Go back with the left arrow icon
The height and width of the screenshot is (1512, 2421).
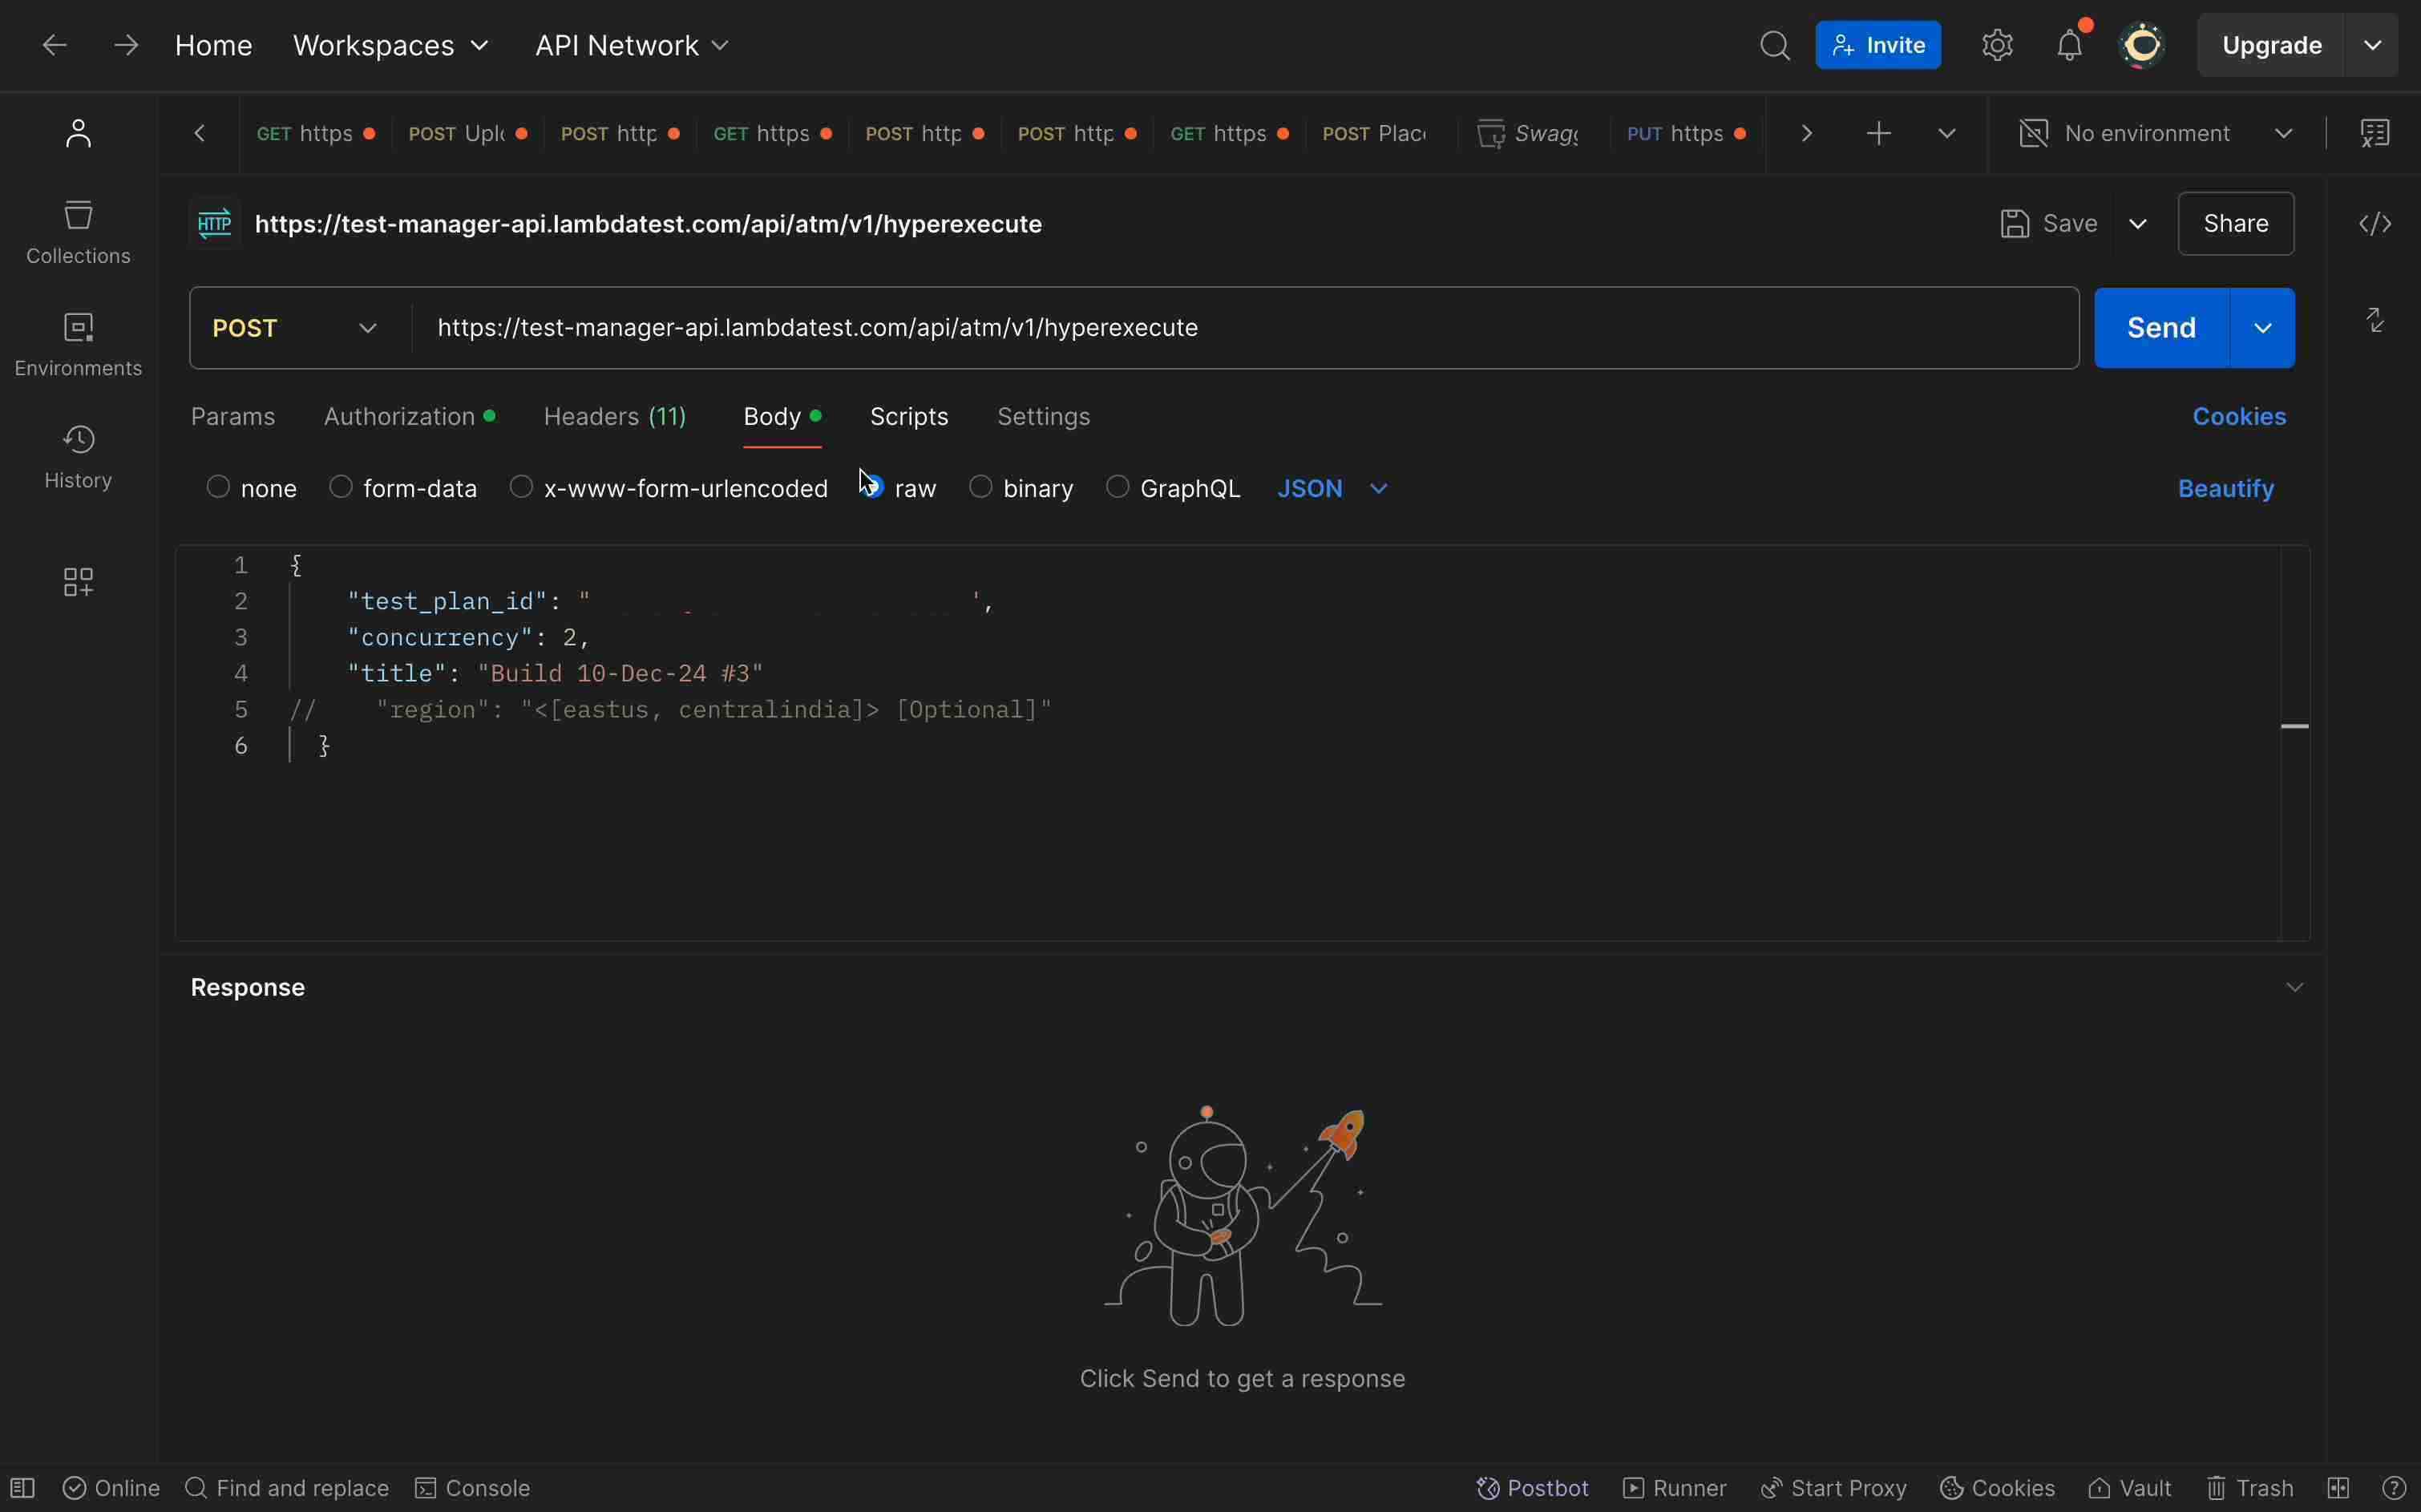point(54,45)
